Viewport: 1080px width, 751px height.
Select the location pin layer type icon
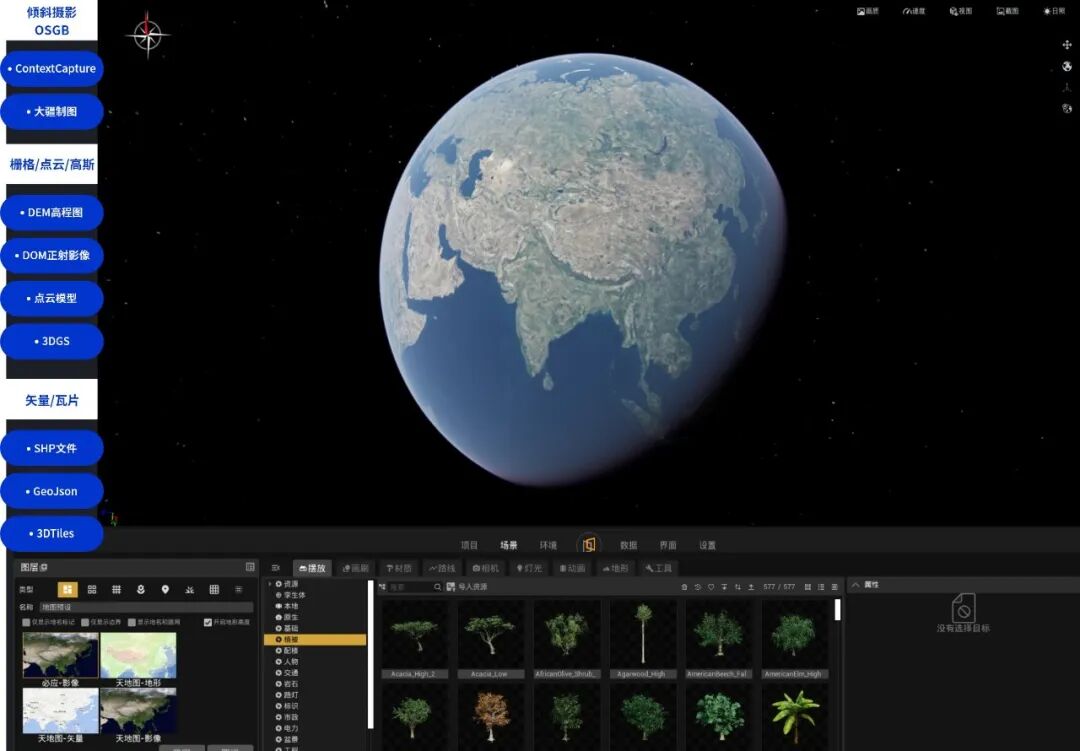click(165, 590)
